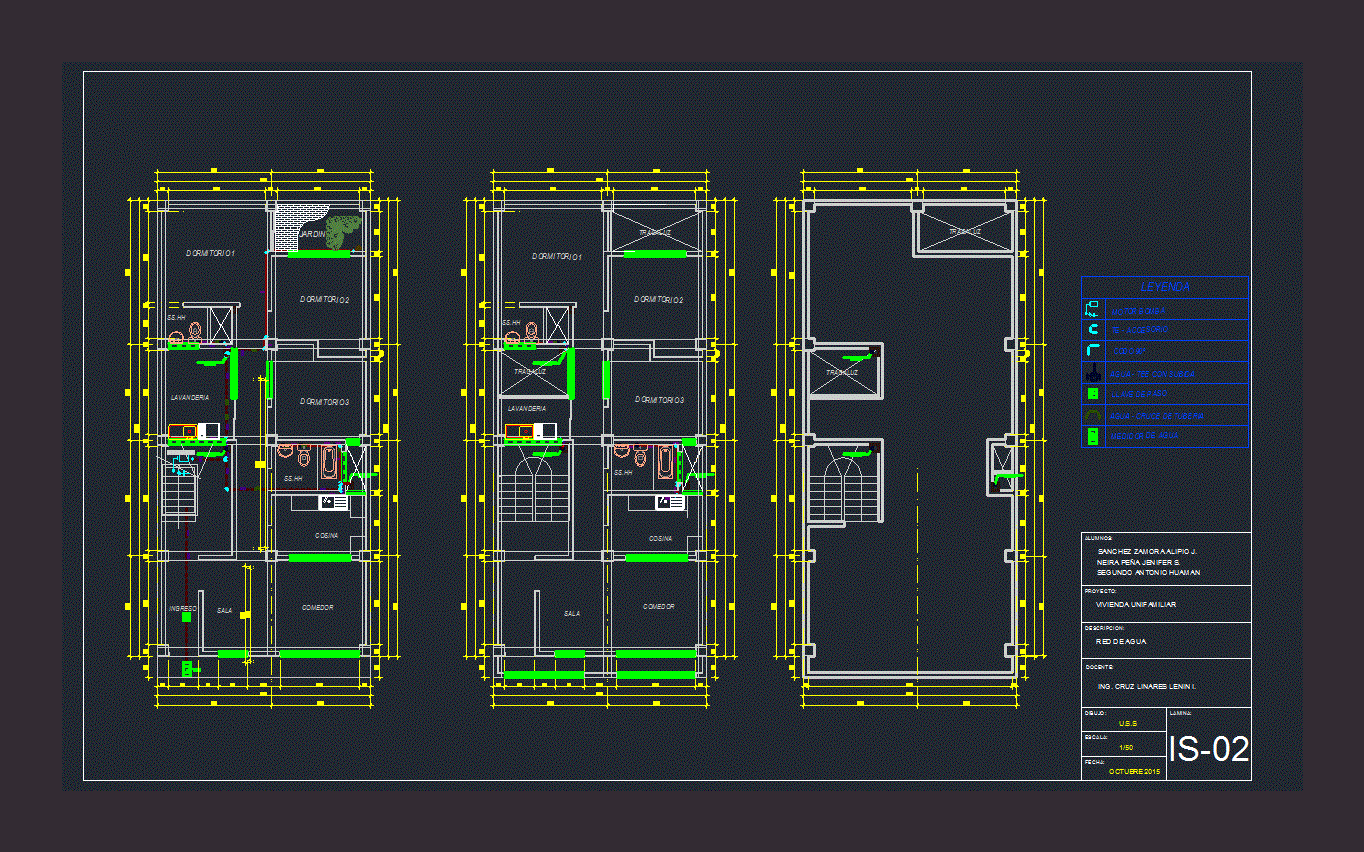Select the tee con subida legend symbol
The height and width of the screenshot is (852, 1364).
point(1092,373)
